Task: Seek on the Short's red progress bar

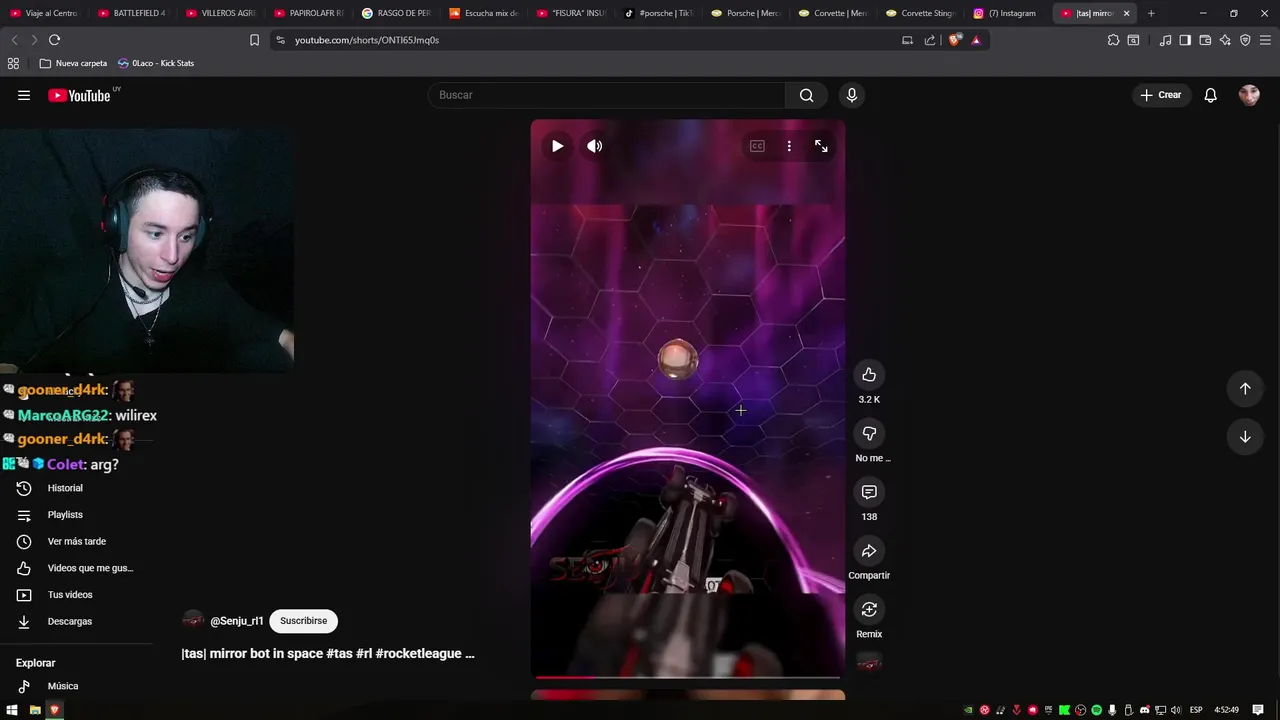Action: pyautogui.click(x=687, y=677)
